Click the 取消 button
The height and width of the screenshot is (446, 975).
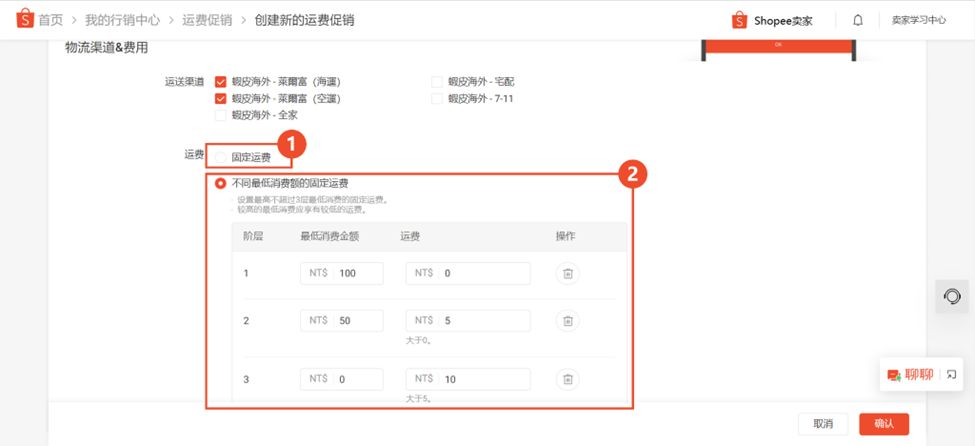point(823,424)
